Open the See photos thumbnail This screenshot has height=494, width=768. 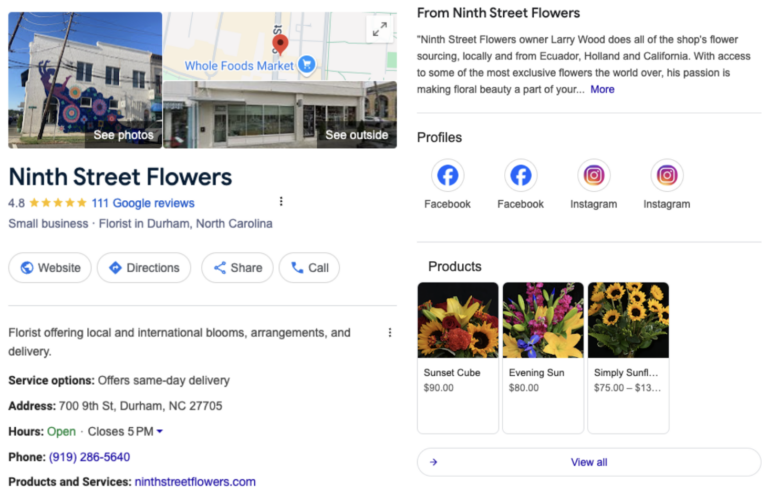pos(85,80)
